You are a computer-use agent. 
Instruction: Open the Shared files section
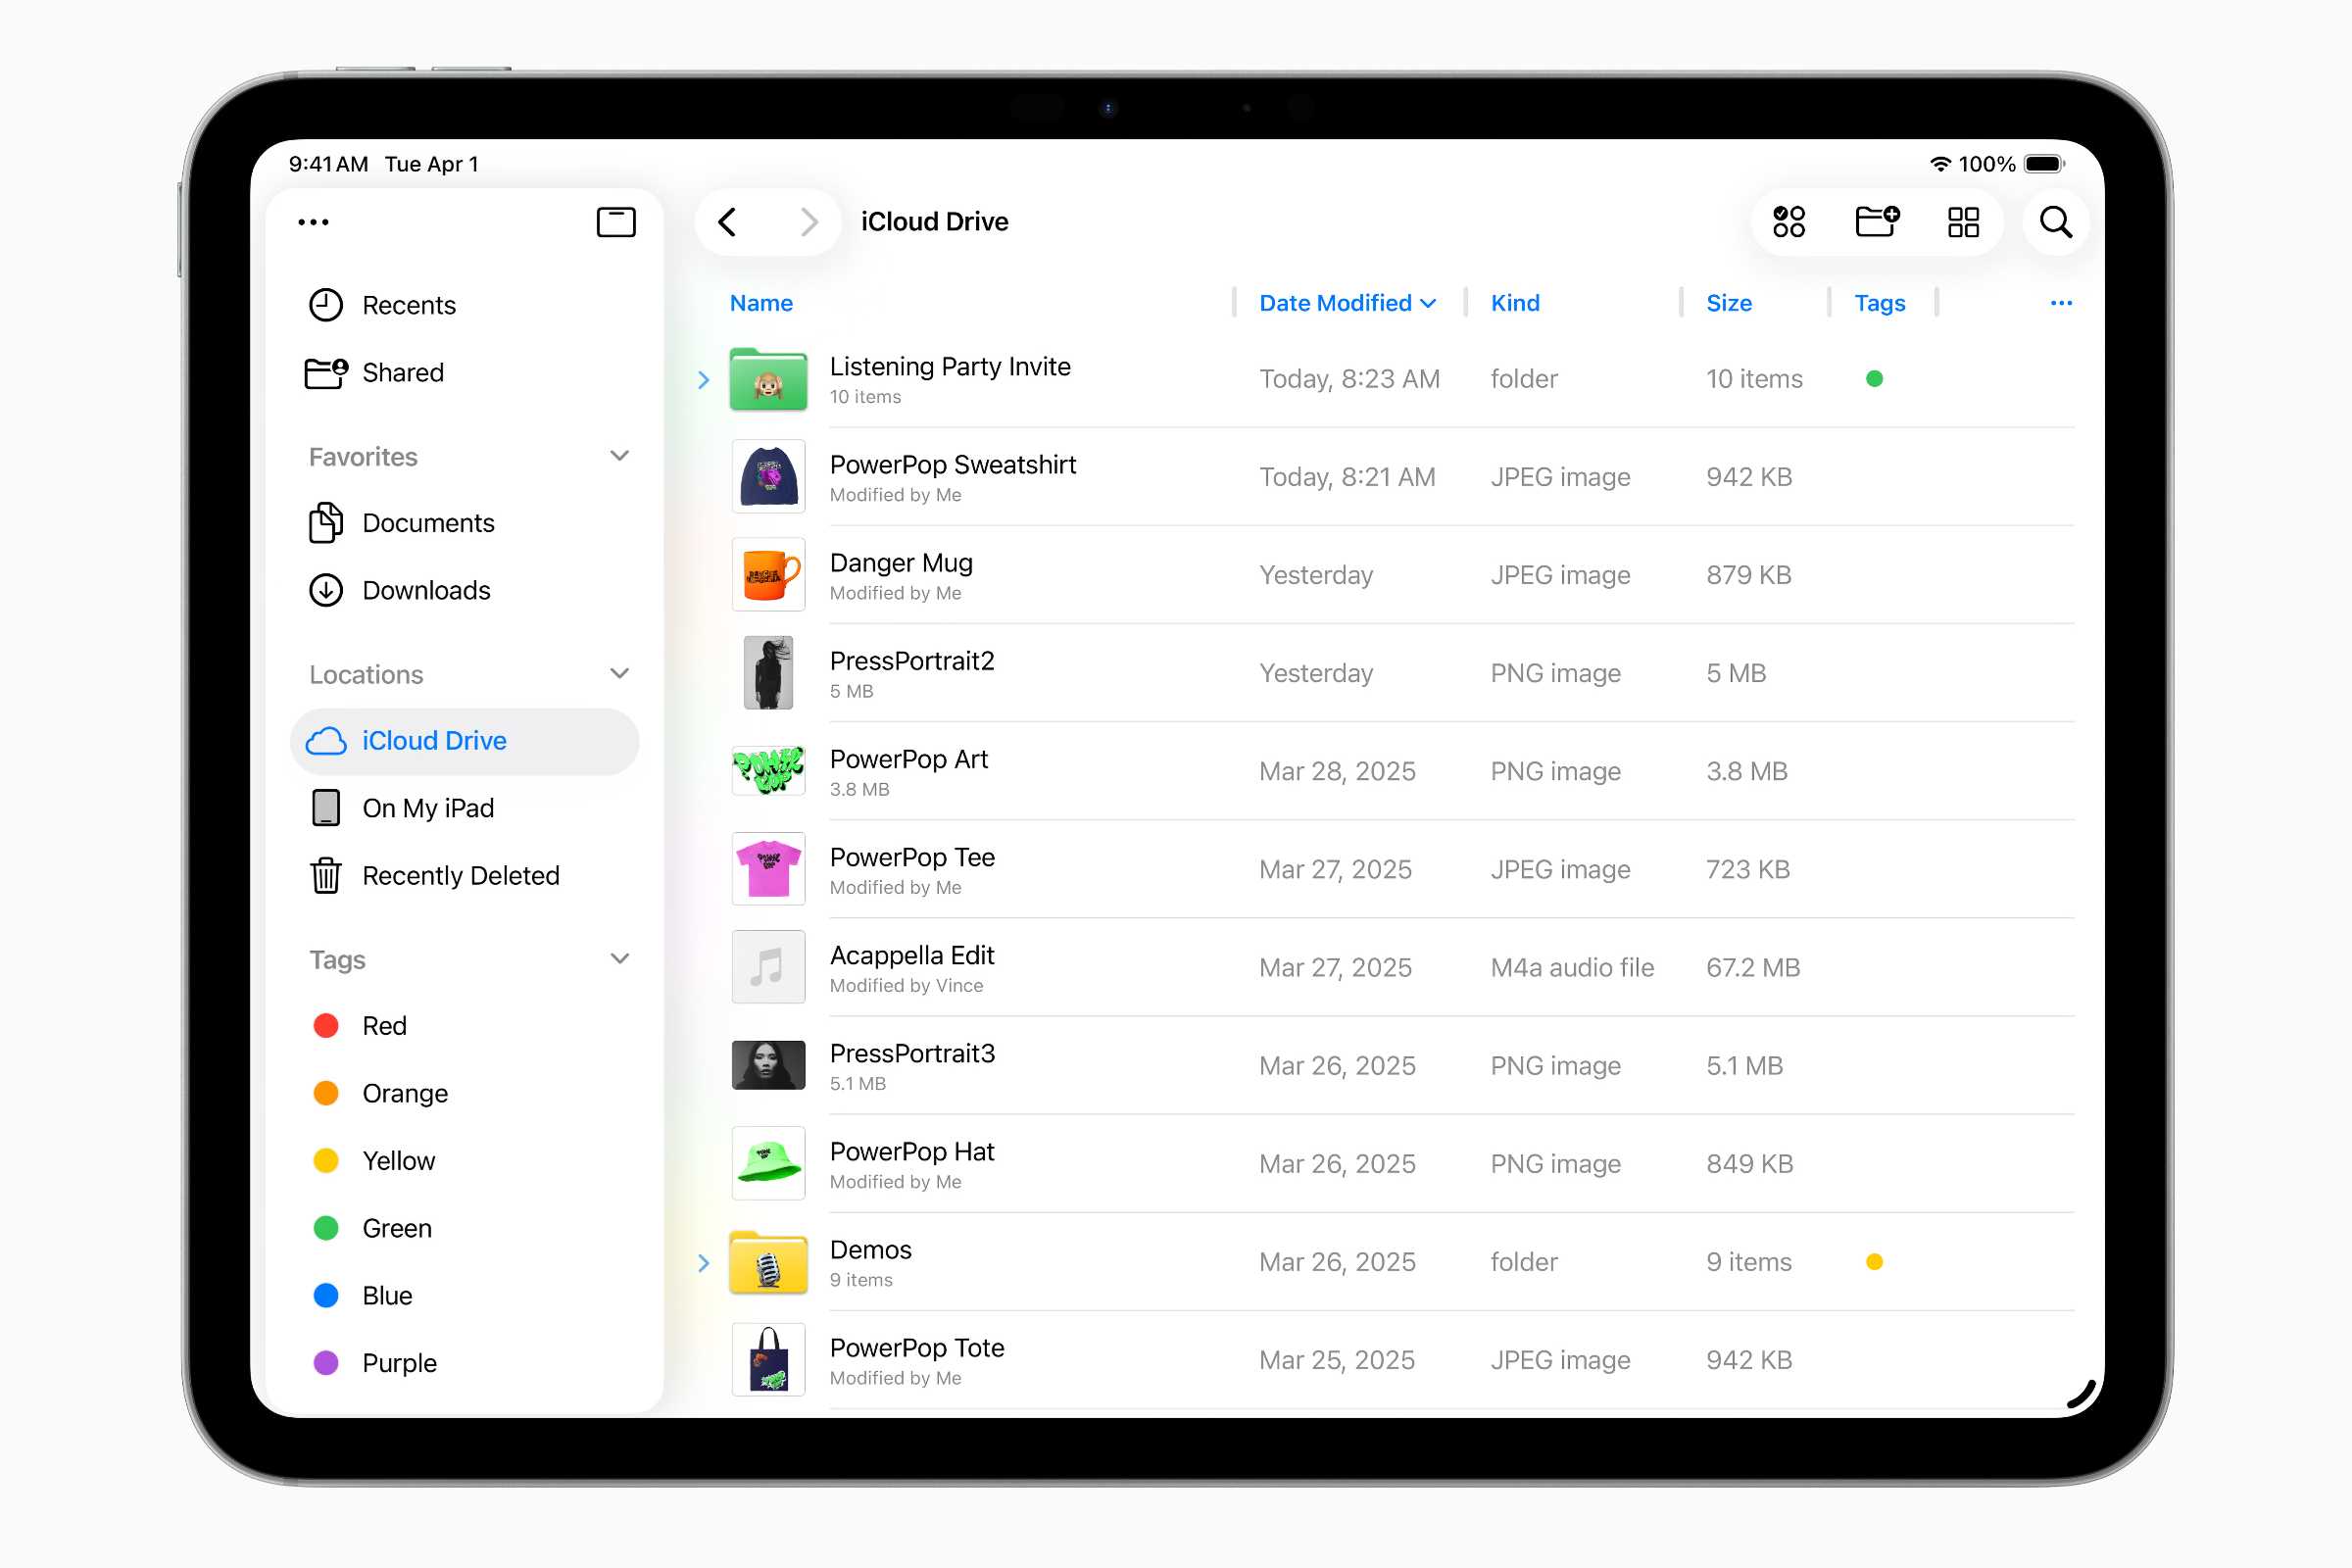[x=403, y=372]
